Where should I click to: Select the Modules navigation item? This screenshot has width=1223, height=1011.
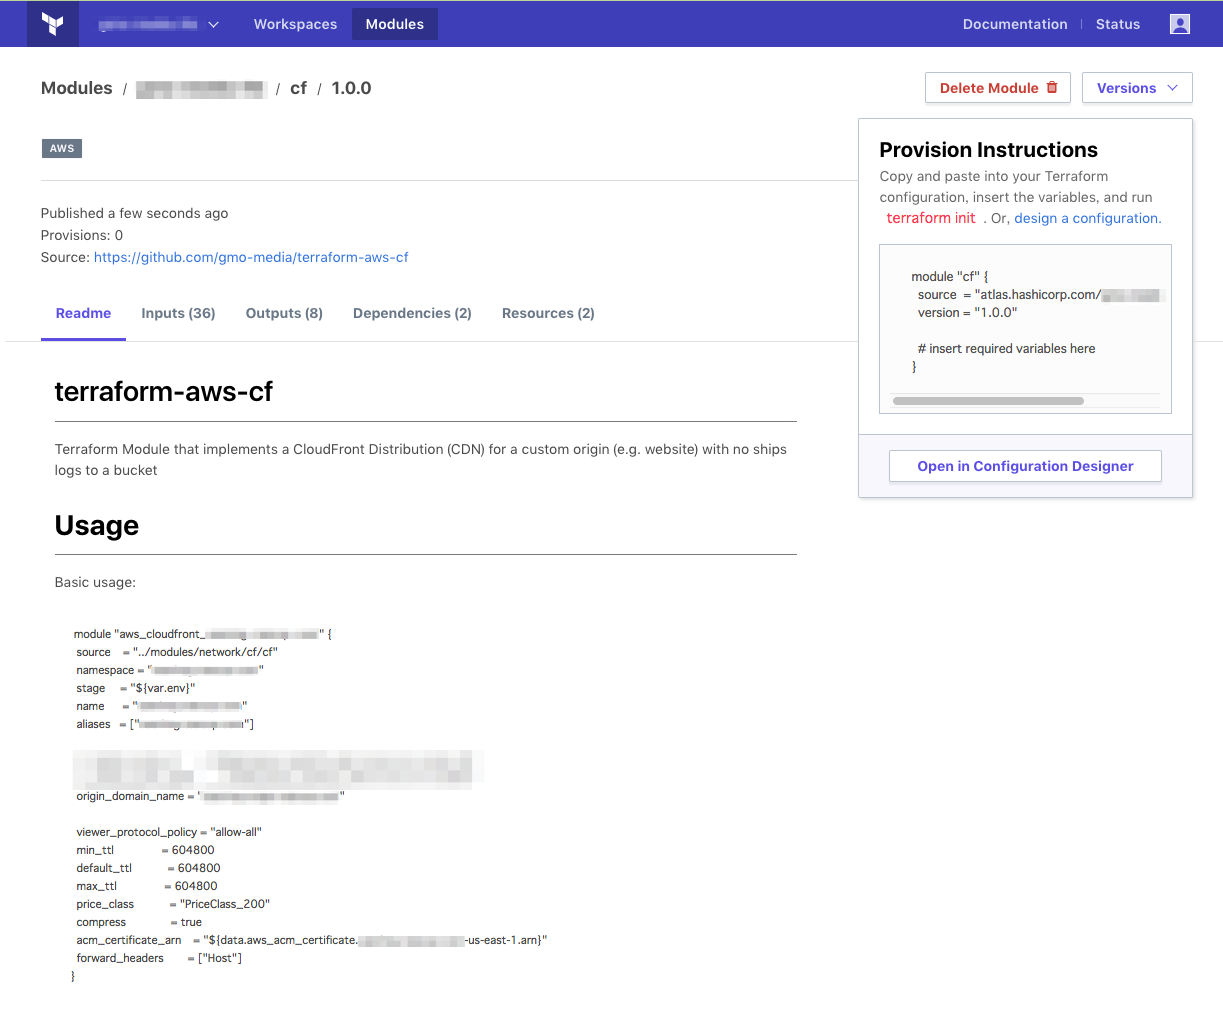pyautogui.click(x=394, y=24)
